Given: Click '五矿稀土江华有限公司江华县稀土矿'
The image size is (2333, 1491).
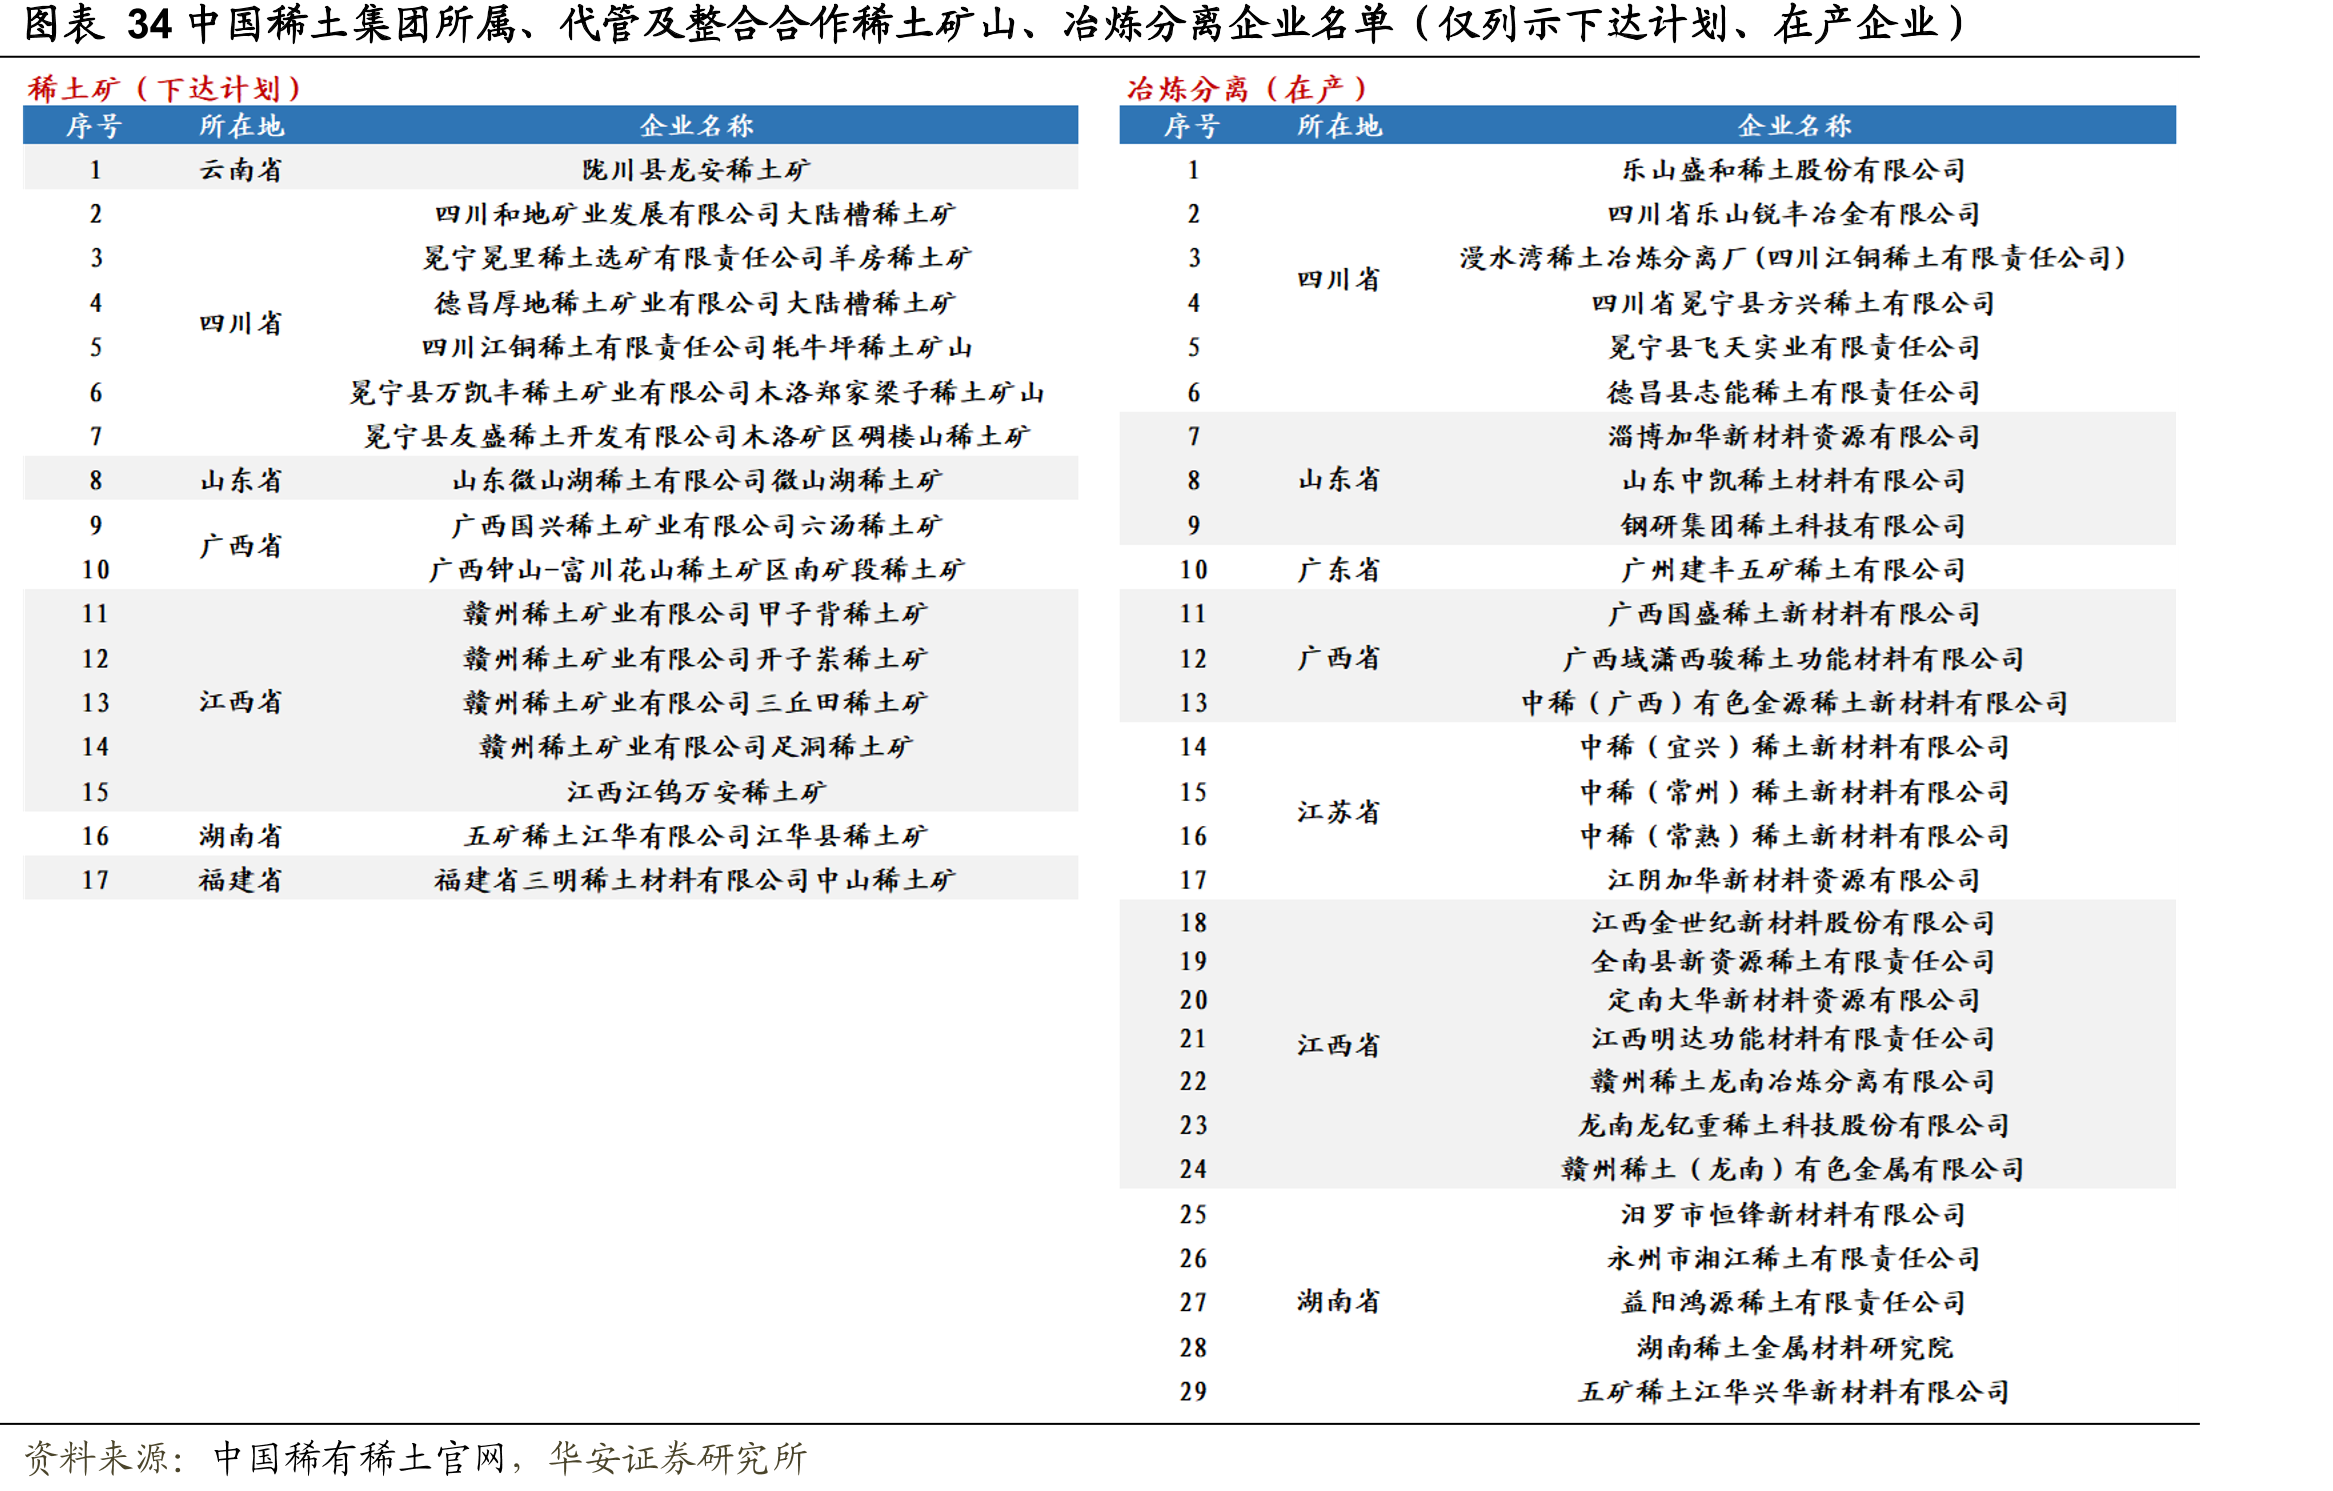Looking at the screenshot, I should coord(696,835).
